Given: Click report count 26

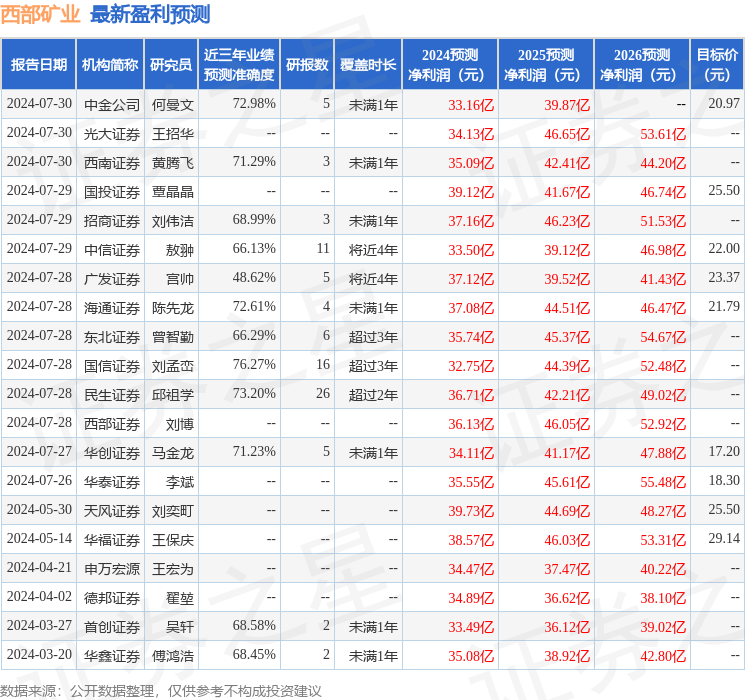Looking at the screenshot, I should coord(323,393).
